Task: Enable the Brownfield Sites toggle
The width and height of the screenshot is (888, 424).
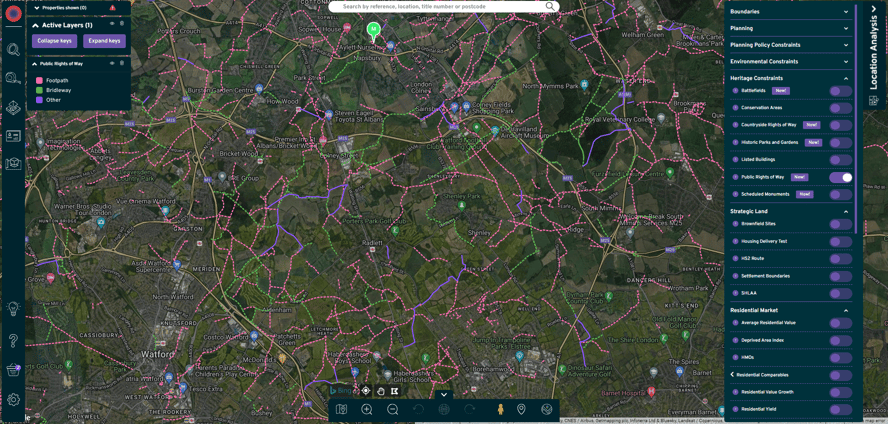Action: [x=840, y=224]
